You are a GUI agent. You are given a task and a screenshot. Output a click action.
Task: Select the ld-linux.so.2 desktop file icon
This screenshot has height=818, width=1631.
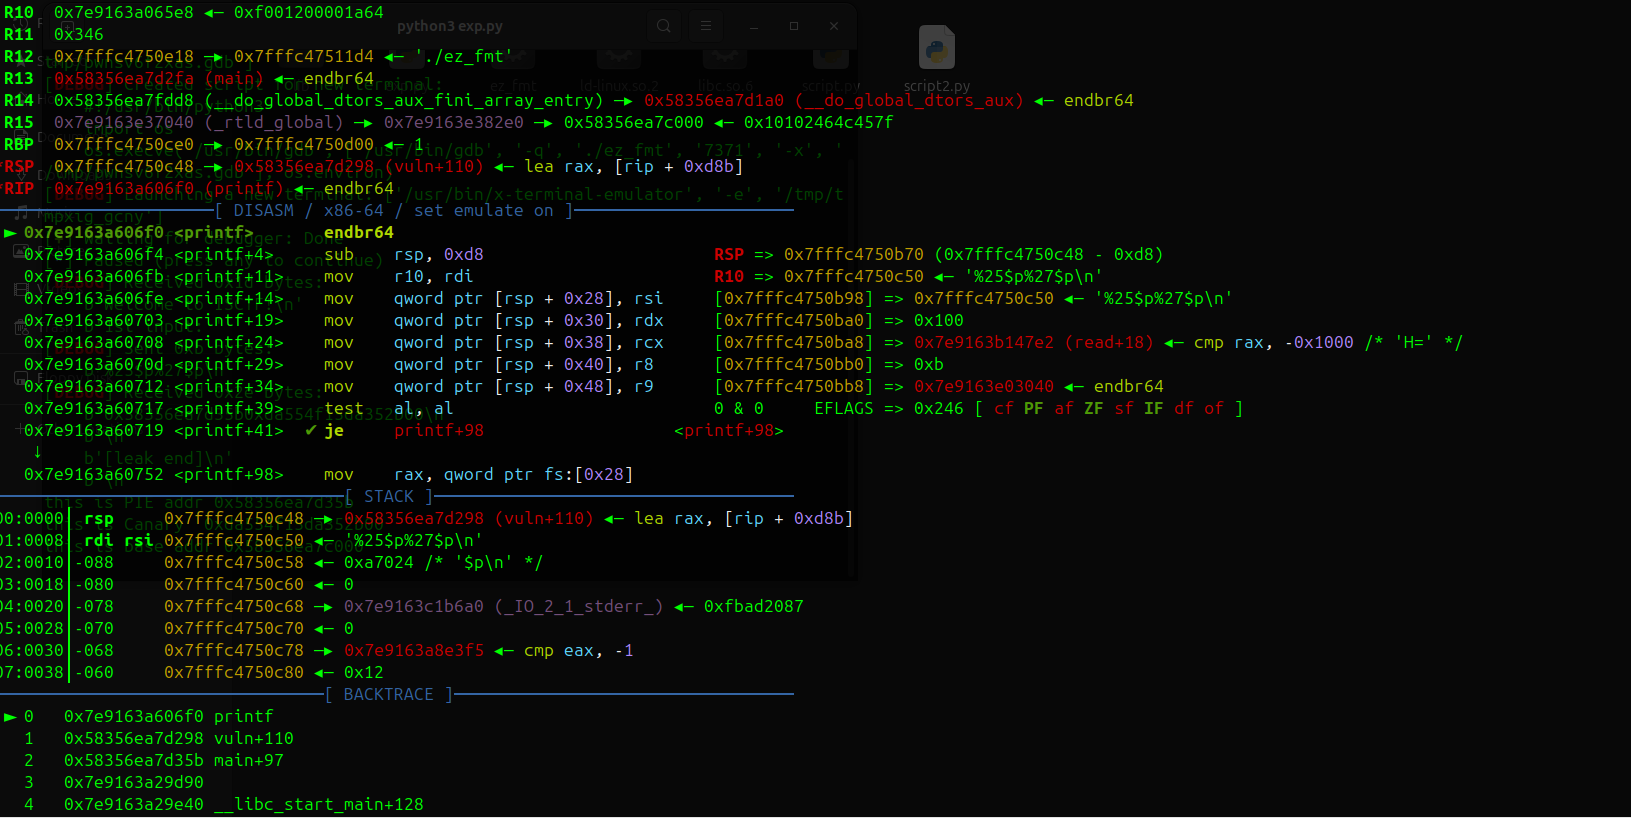coord(619,68)
